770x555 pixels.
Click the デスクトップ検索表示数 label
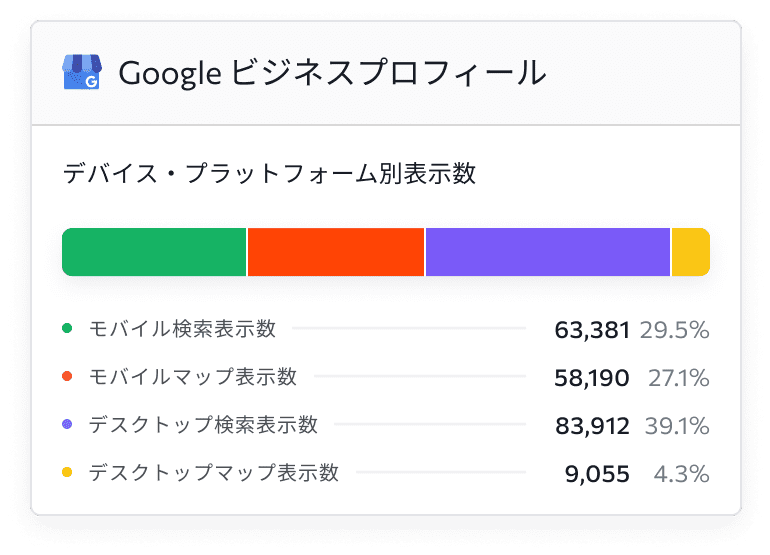[203, 424]
